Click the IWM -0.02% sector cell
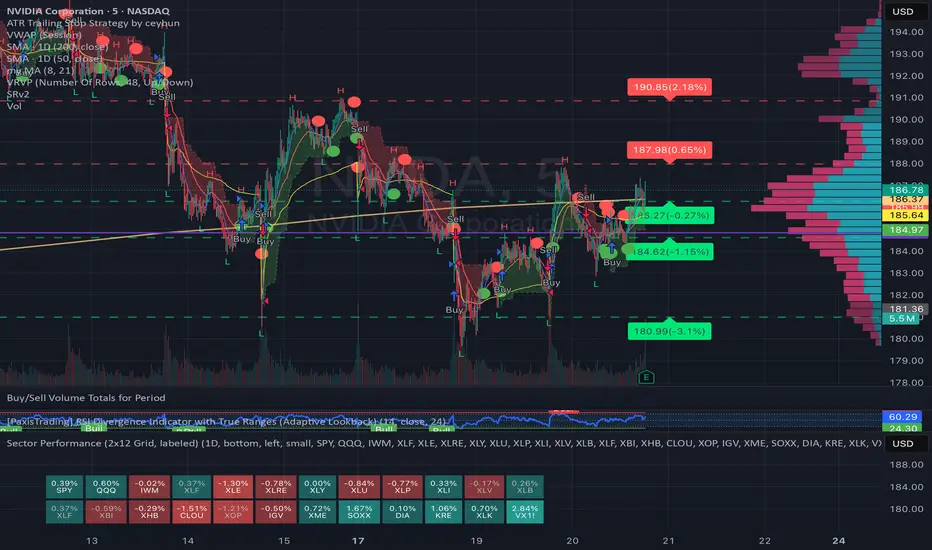 (x=149, y=487)
